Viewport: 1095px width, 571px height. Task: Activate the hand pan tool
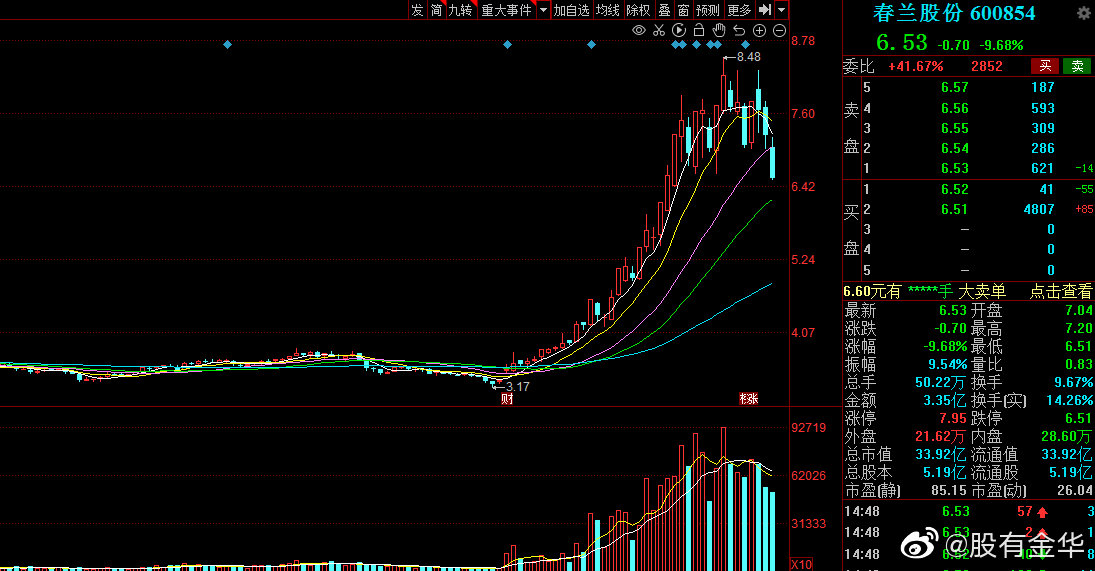[718, 31]
